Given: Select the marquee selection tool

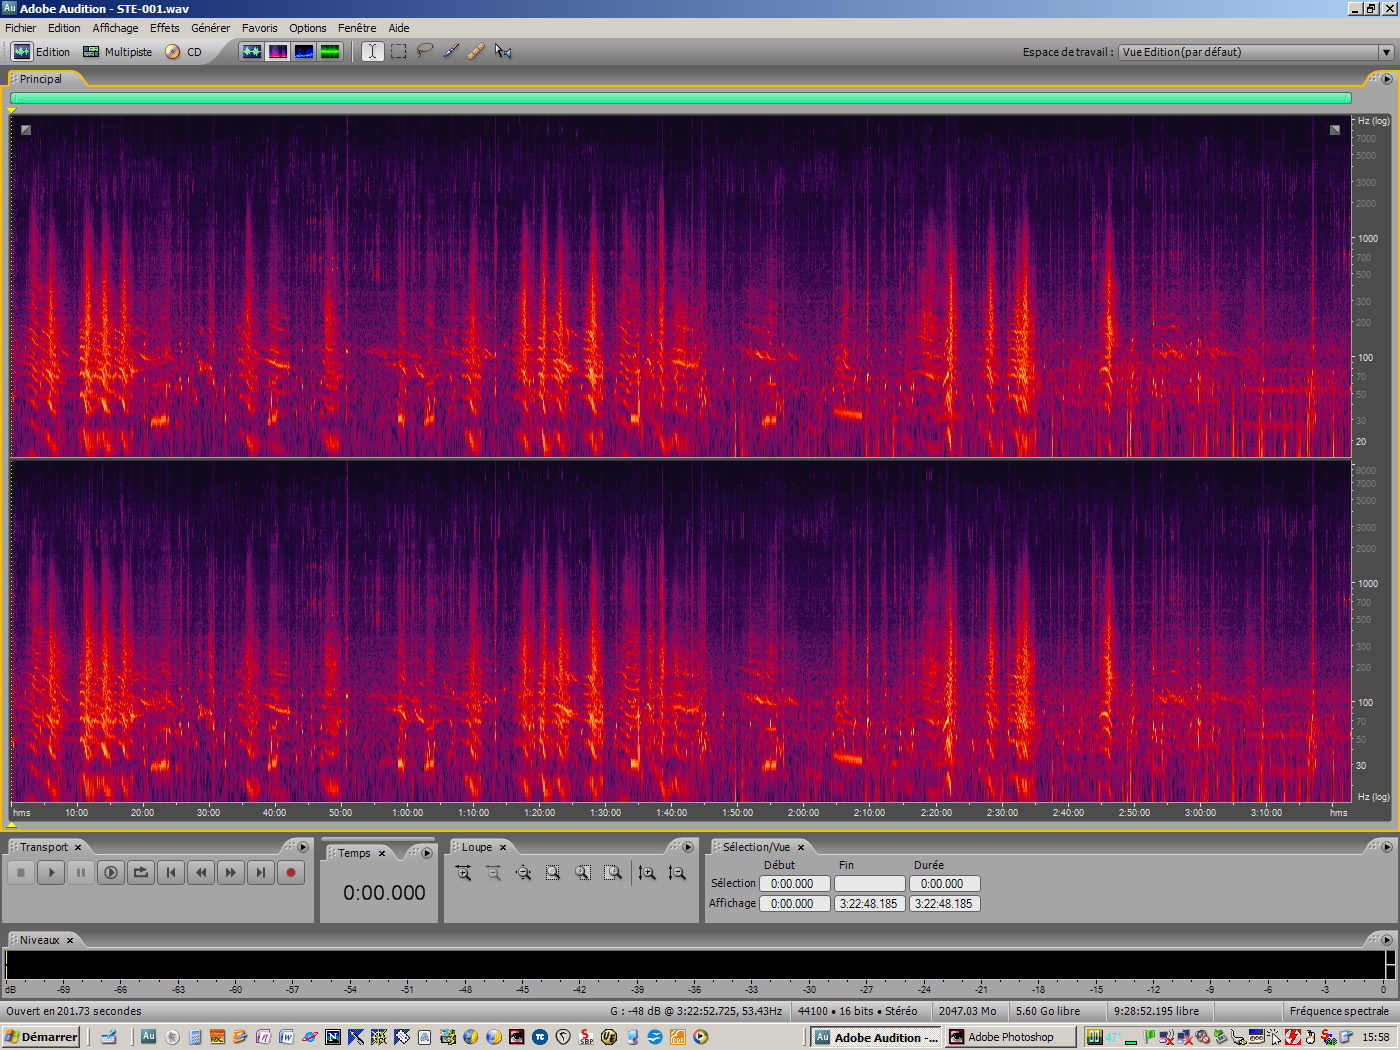Looking at the screenshot, I should pyautogui.click(x=398, y=51).
